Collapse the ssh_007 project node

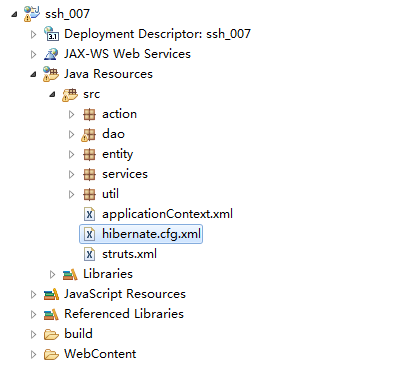point(14,14)
